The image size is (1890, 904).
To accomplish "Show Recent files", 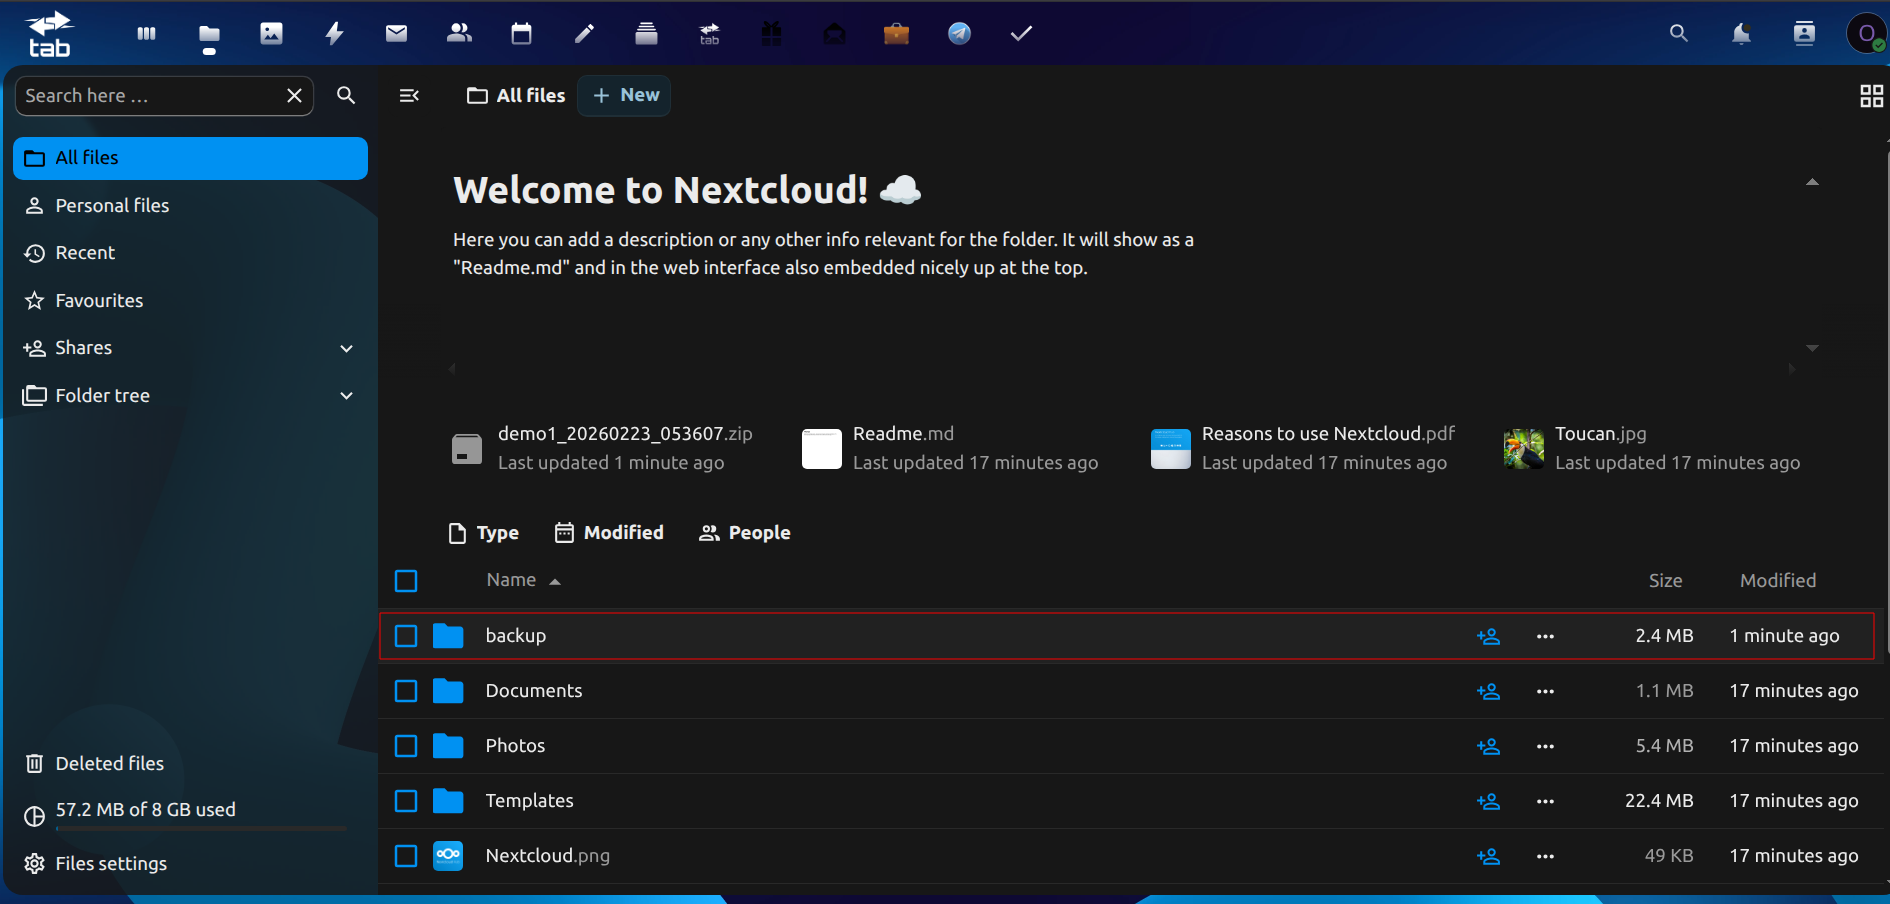I will (190, 253).
